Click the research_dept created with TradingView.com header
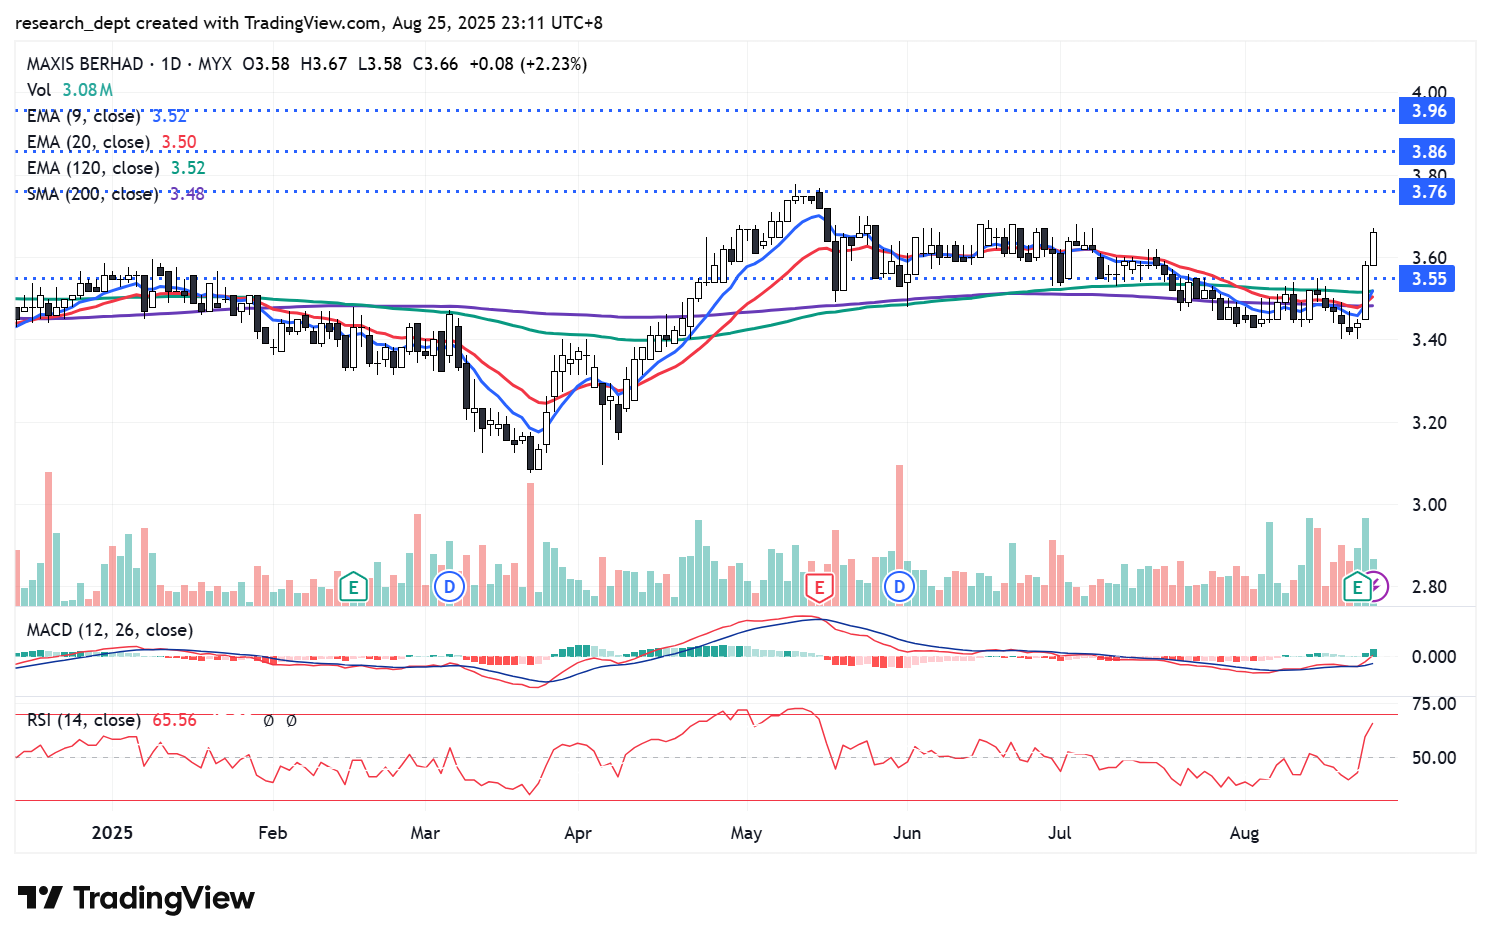 [x=309, y=22]
